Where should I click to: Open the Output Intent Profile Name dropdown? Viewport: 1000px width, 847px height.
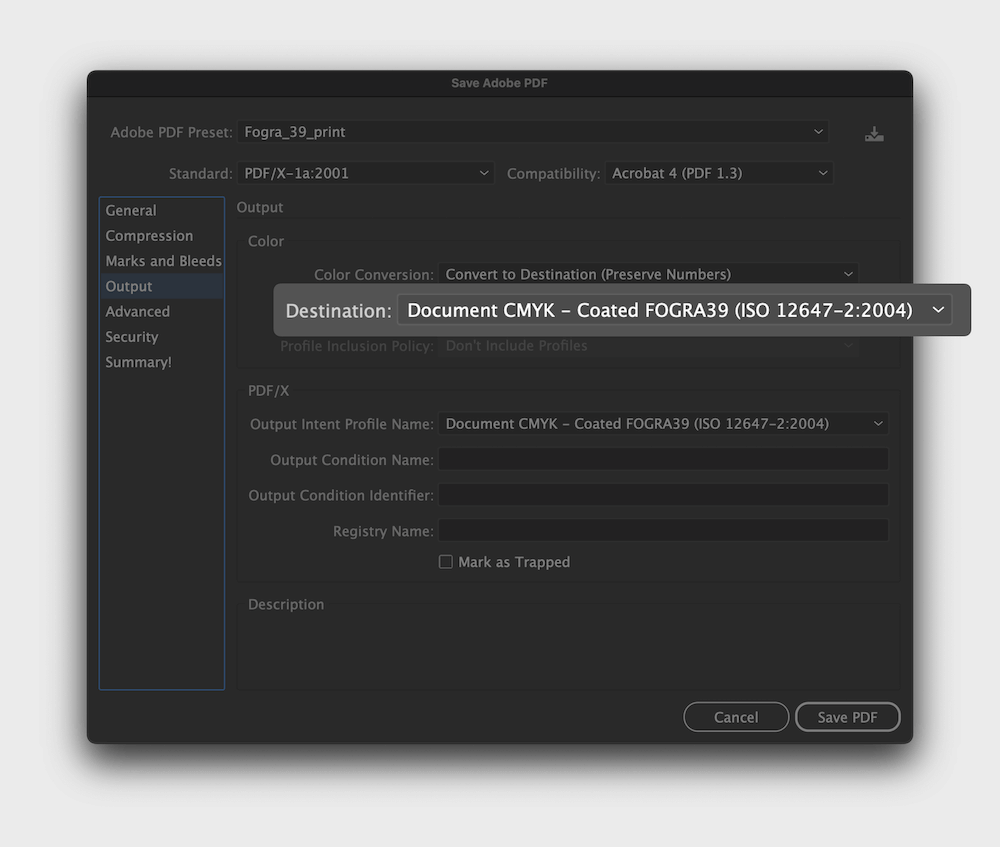663,424
